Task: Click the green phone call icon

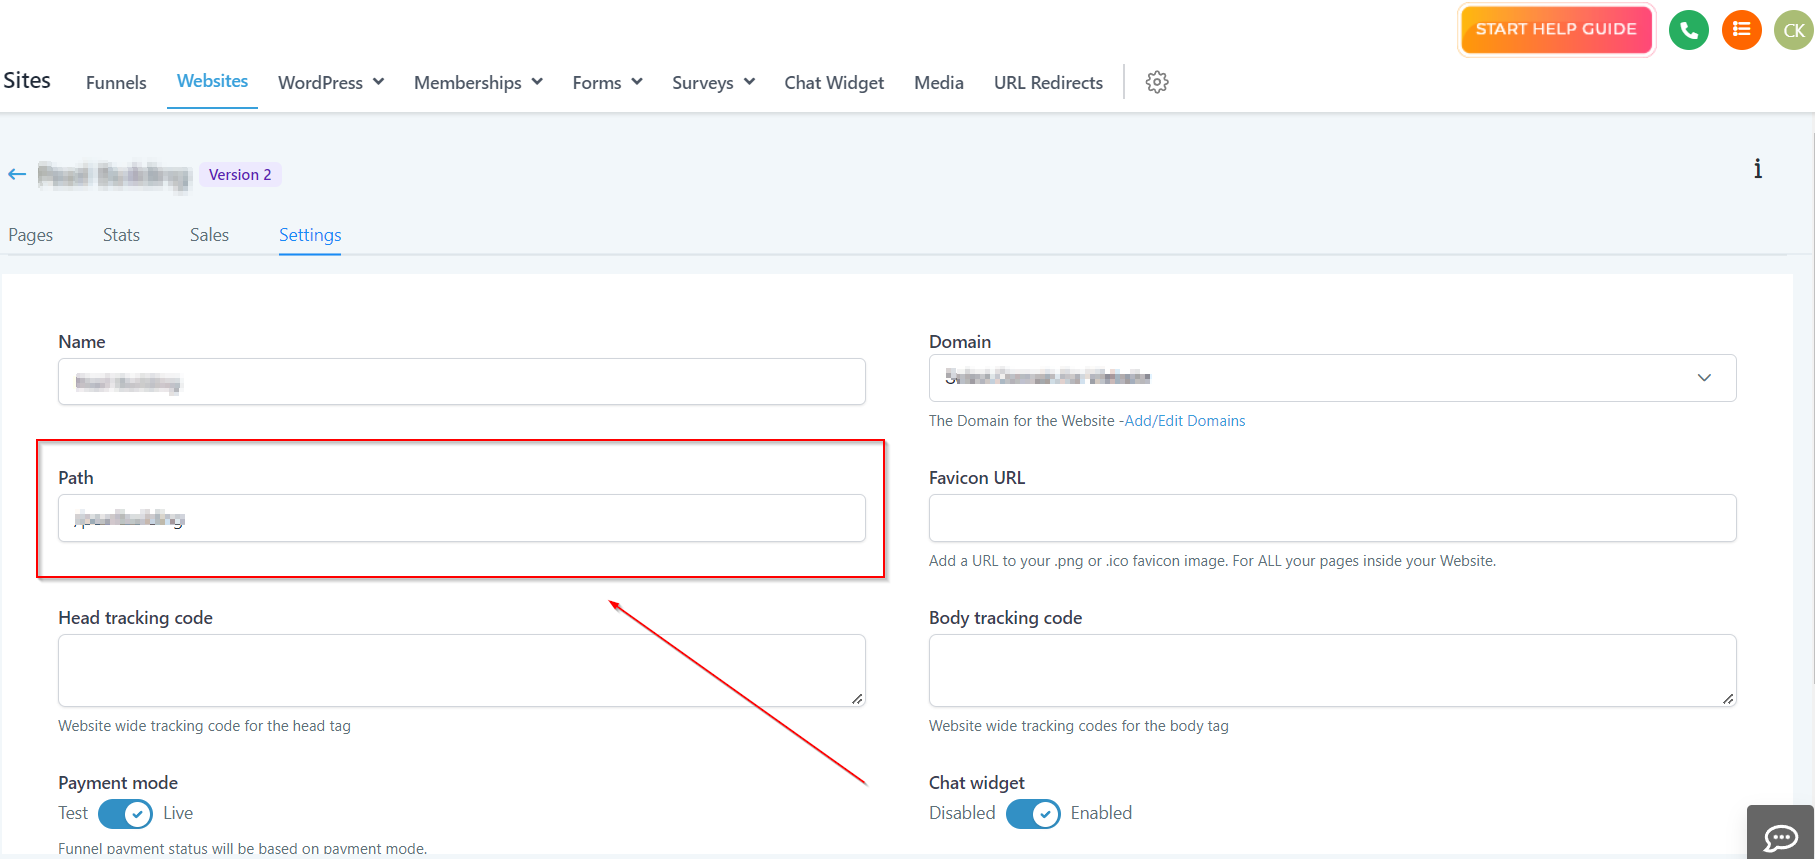Action: pos(1689,30)
